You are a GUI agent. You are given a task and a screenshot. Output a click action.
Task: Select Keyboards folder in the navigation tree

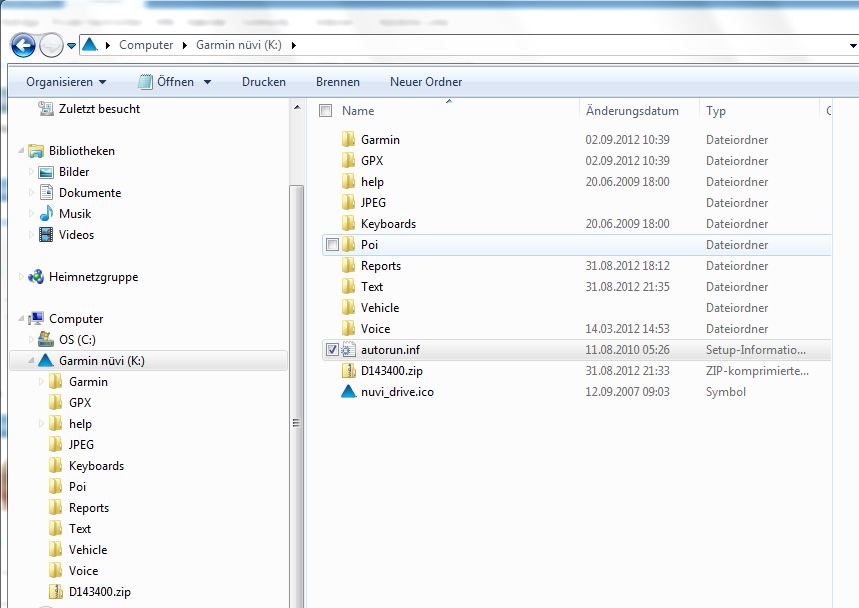pos(96,466)
